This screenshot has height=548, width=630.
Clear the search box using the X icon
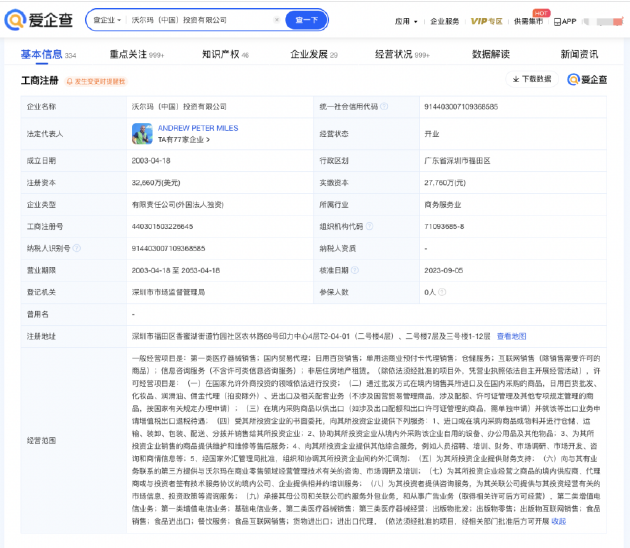point(276,20)
